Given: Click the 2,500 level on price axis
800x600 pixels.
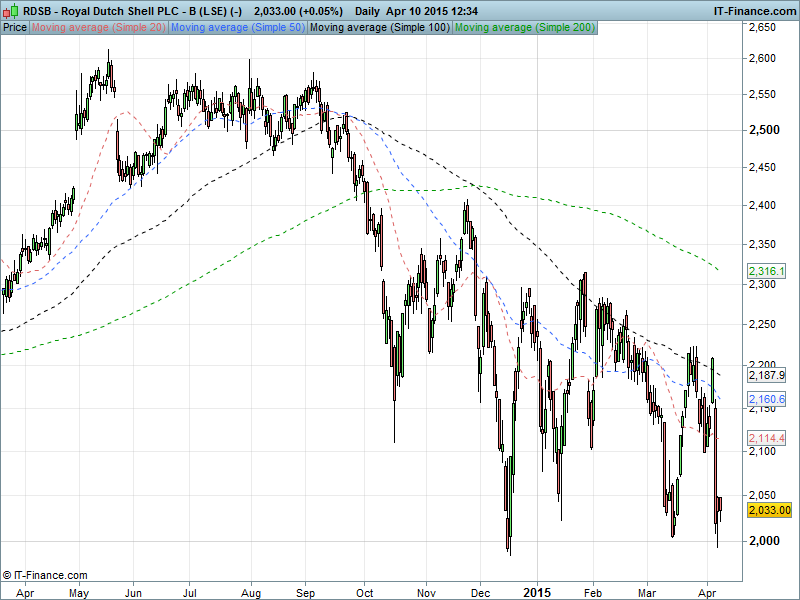Looking at the screenshot, I should pos(764,132).
